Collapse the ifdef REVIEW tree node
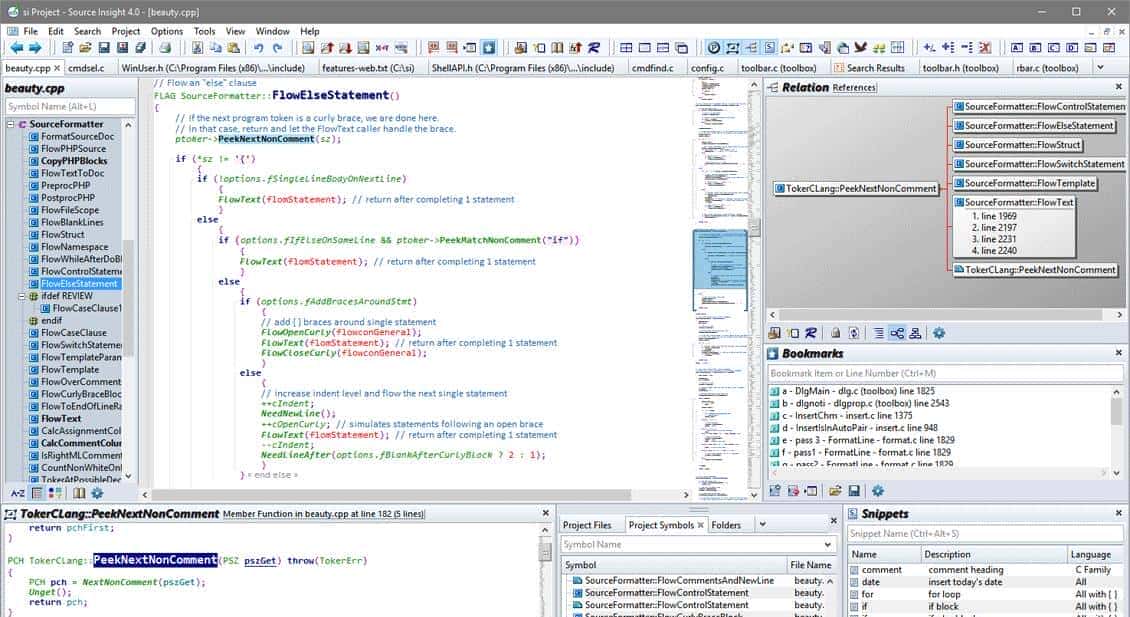This screenshot has width=1130, height=617. (x=22, y=297)
